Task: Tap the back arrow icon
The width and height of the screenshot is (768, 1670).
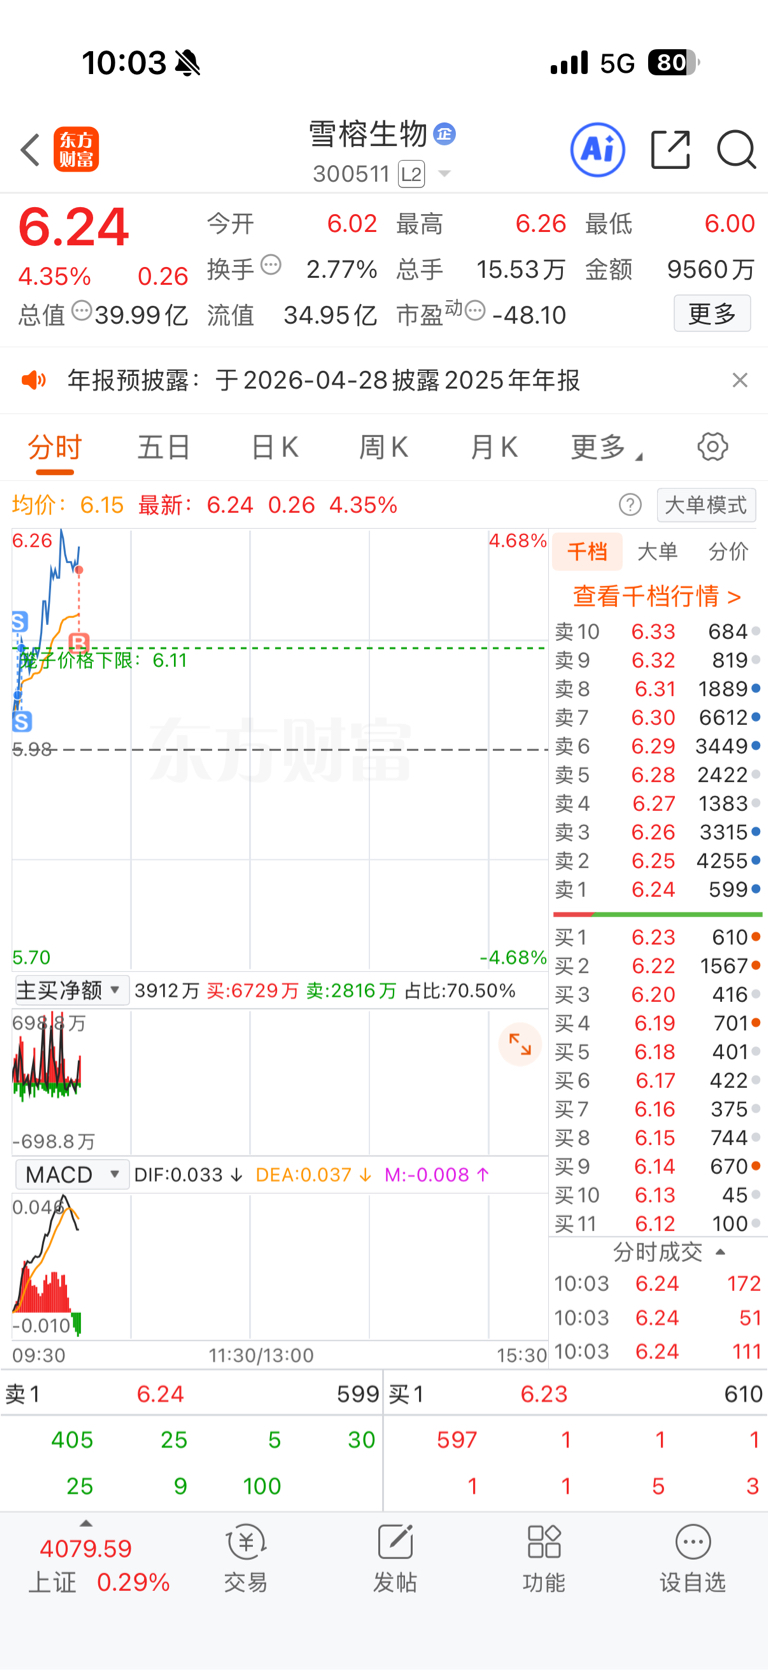Action: [30, 150]
